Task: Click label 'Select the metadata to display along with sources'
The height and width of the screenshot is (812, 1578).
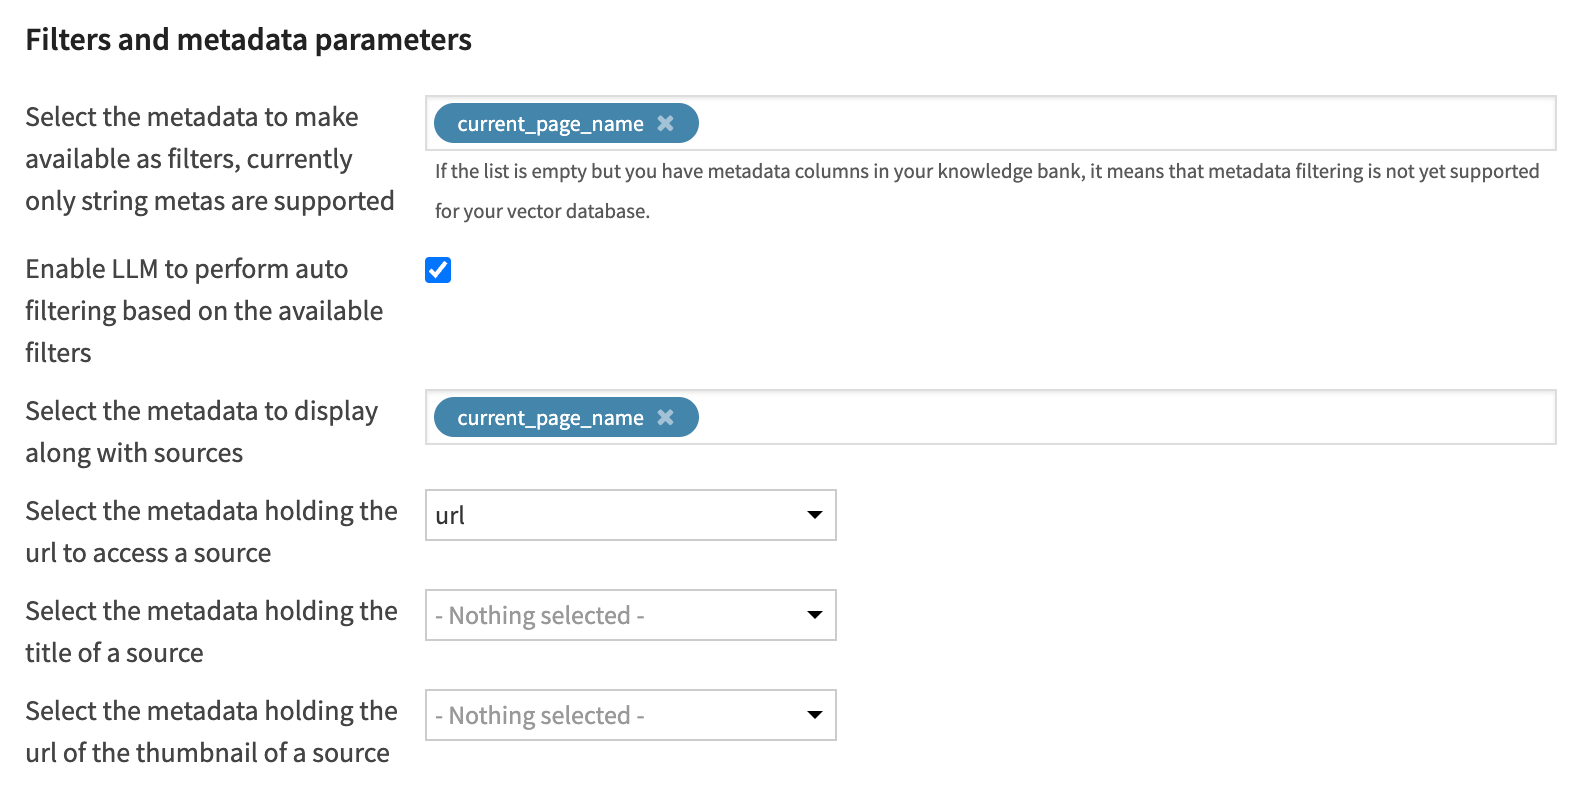Action: pyautogui.click(x=201, y=432)
